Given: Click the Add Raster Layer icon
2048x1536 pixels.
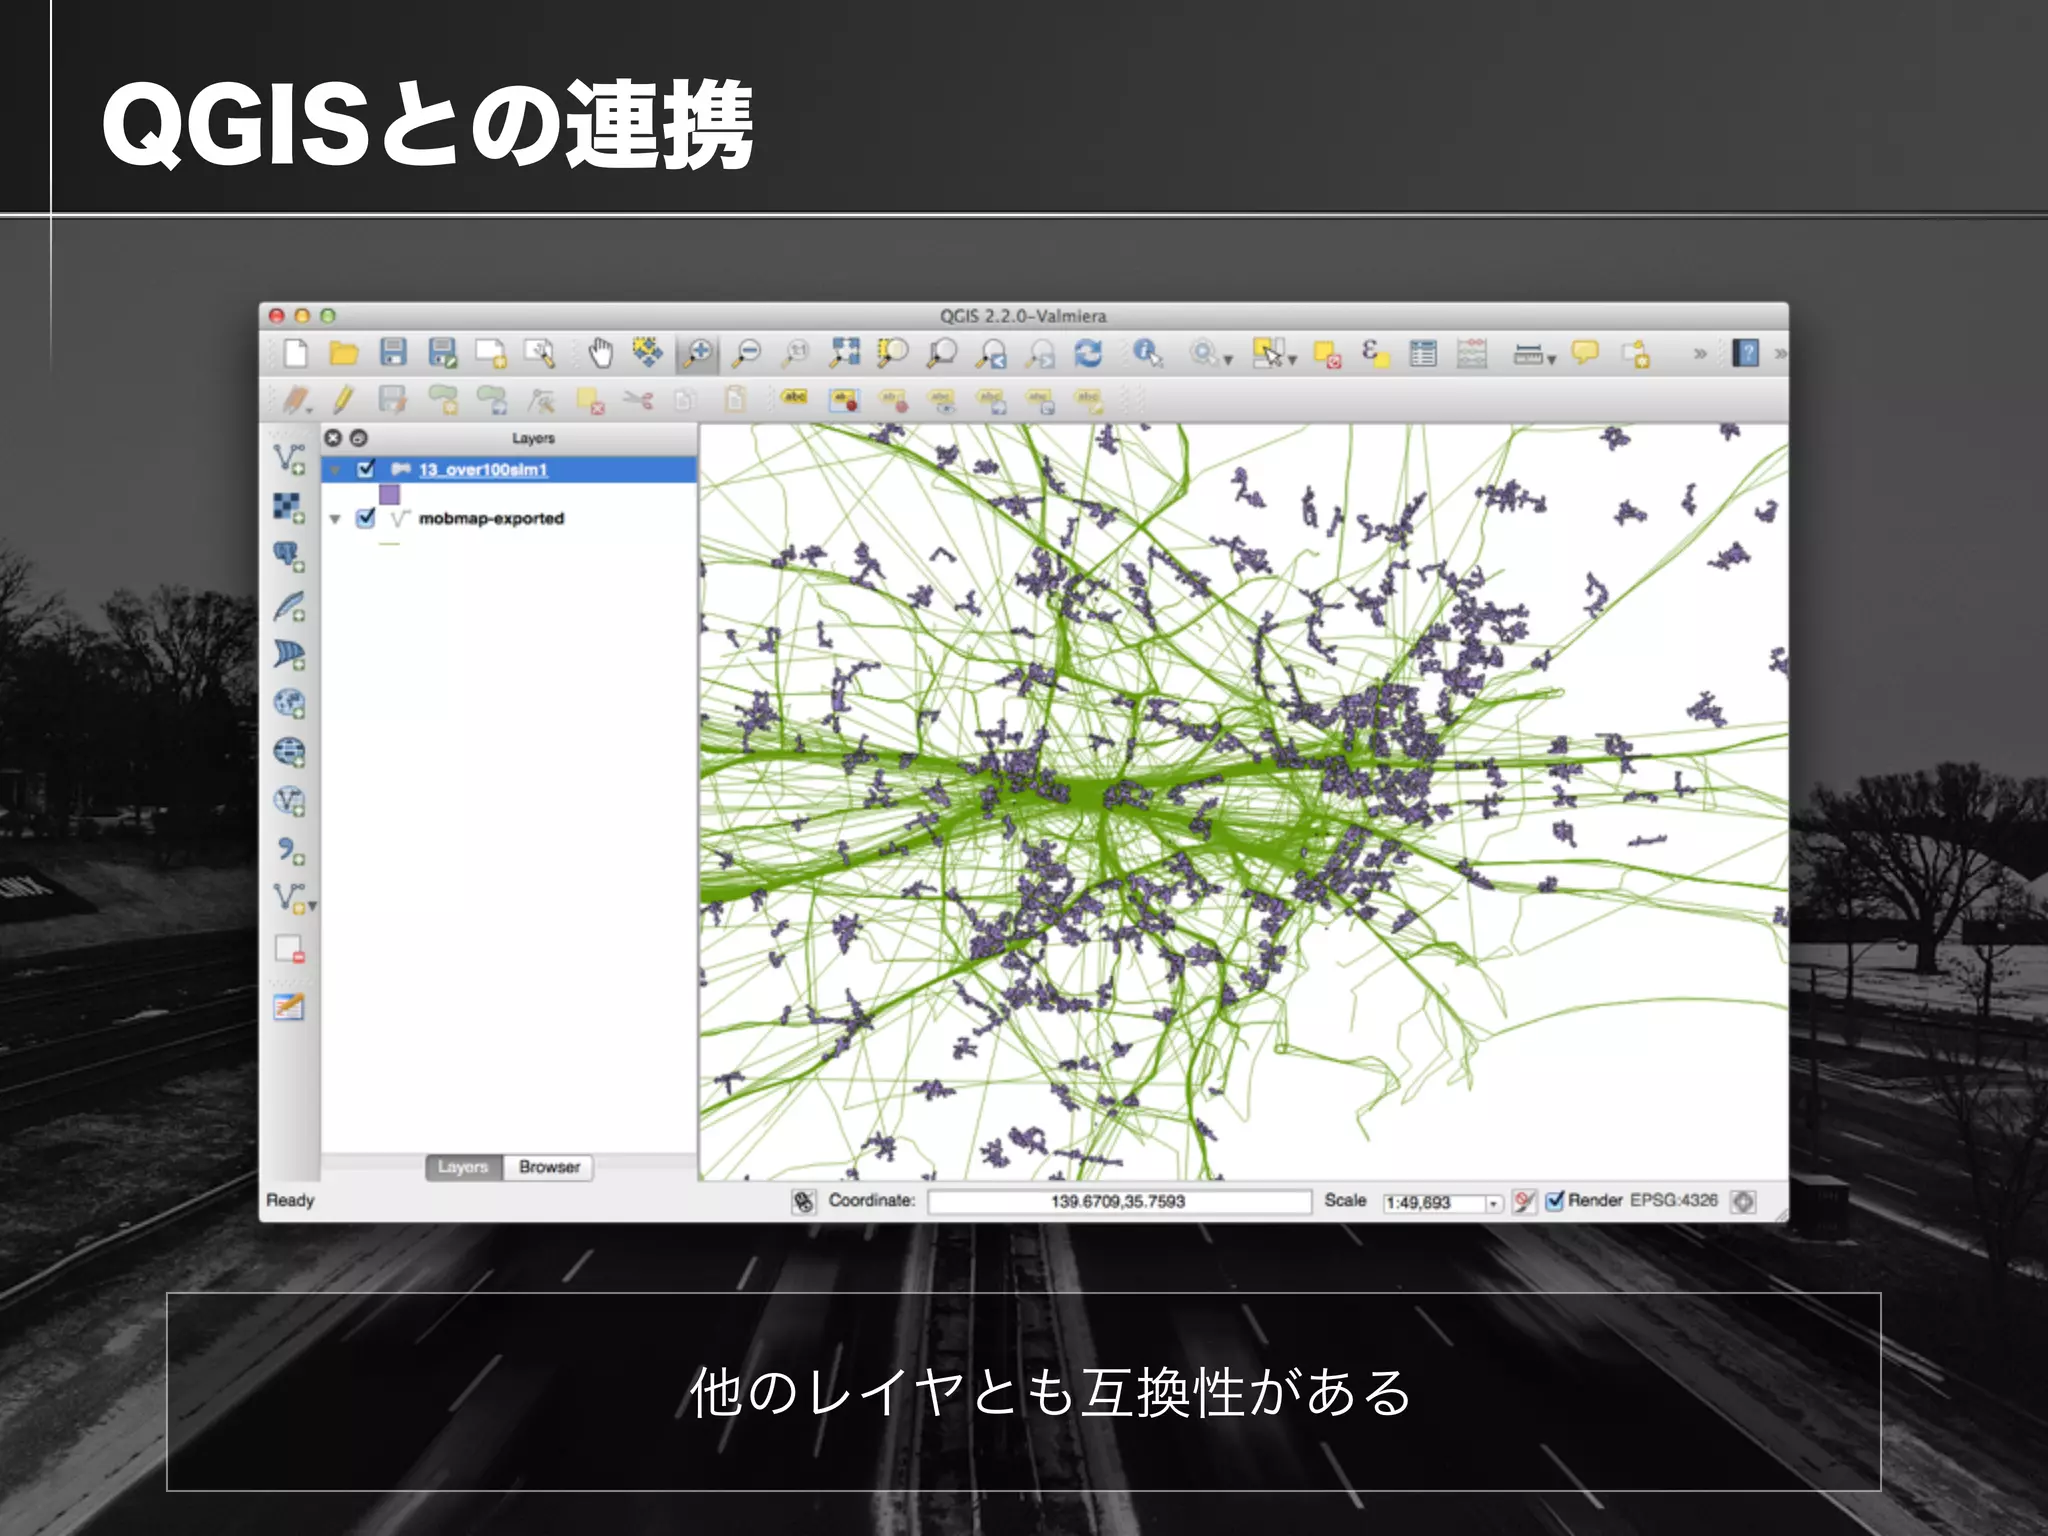Looking at the screenshot, I should coord(289,508).
